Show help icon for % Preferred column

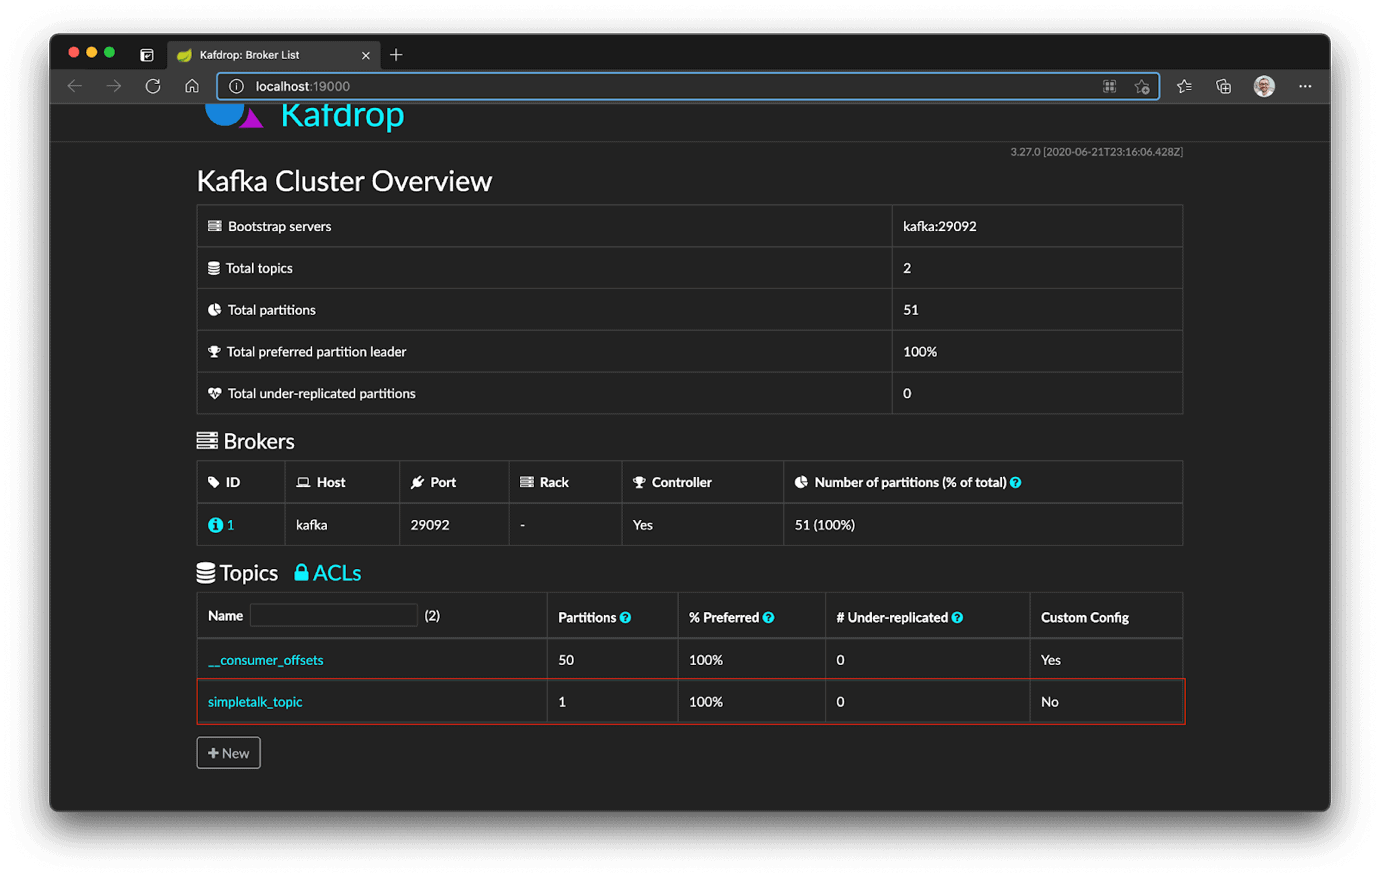(768, 618)
